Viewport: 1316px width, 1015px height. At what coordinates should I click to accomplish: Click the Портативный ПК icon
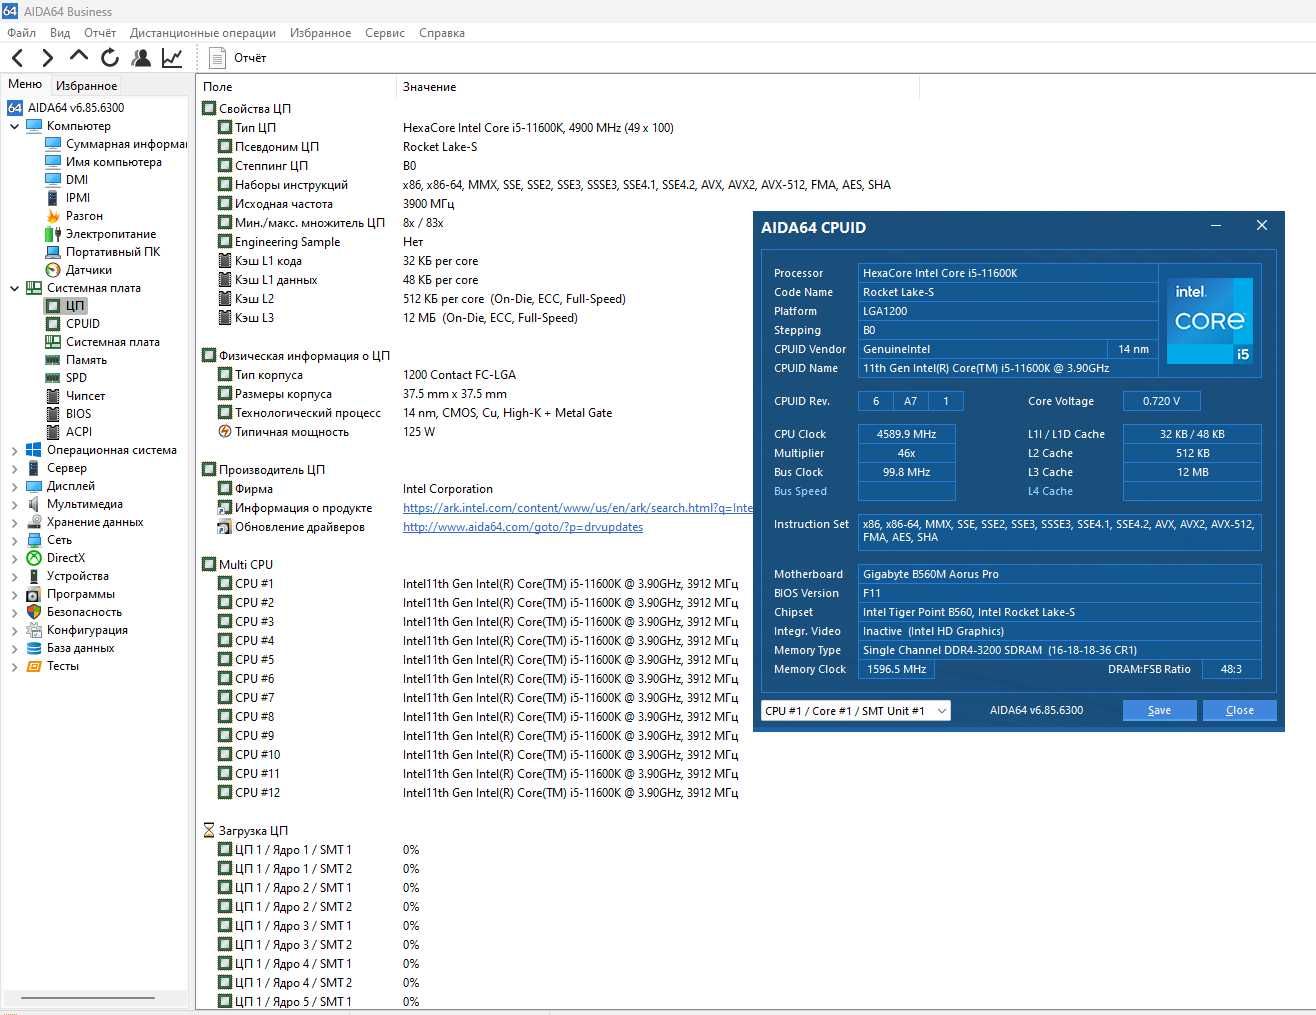point(53,252)
